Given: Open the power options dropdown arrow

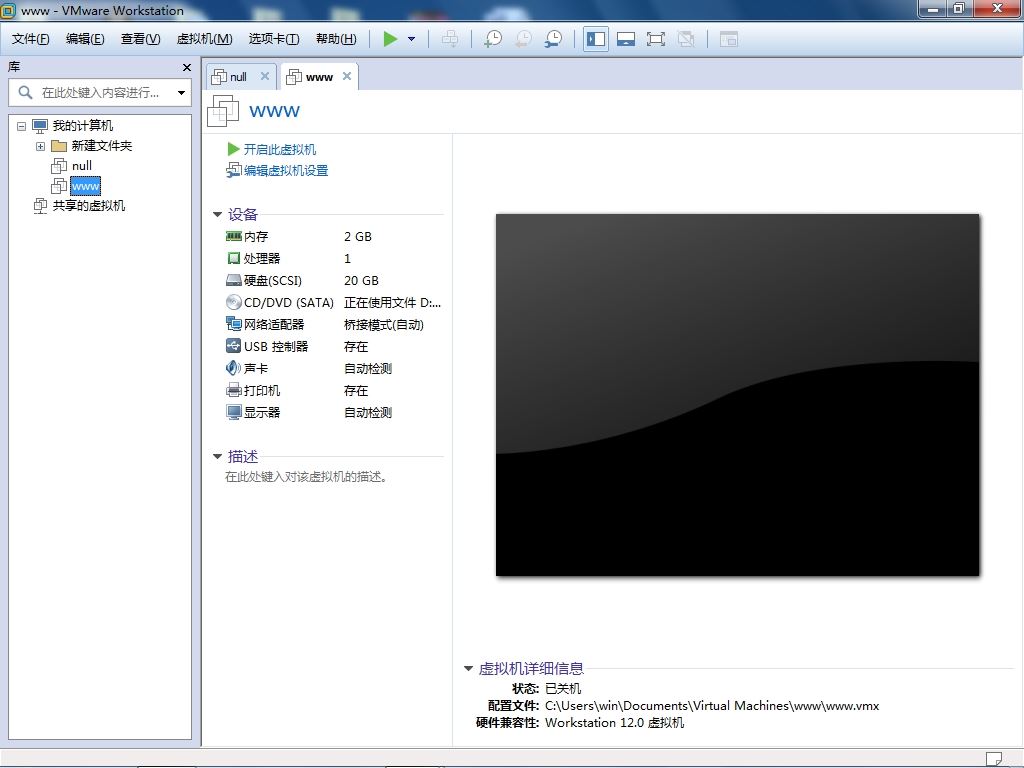Looking at the screenshot, I should tap(411, 39).
